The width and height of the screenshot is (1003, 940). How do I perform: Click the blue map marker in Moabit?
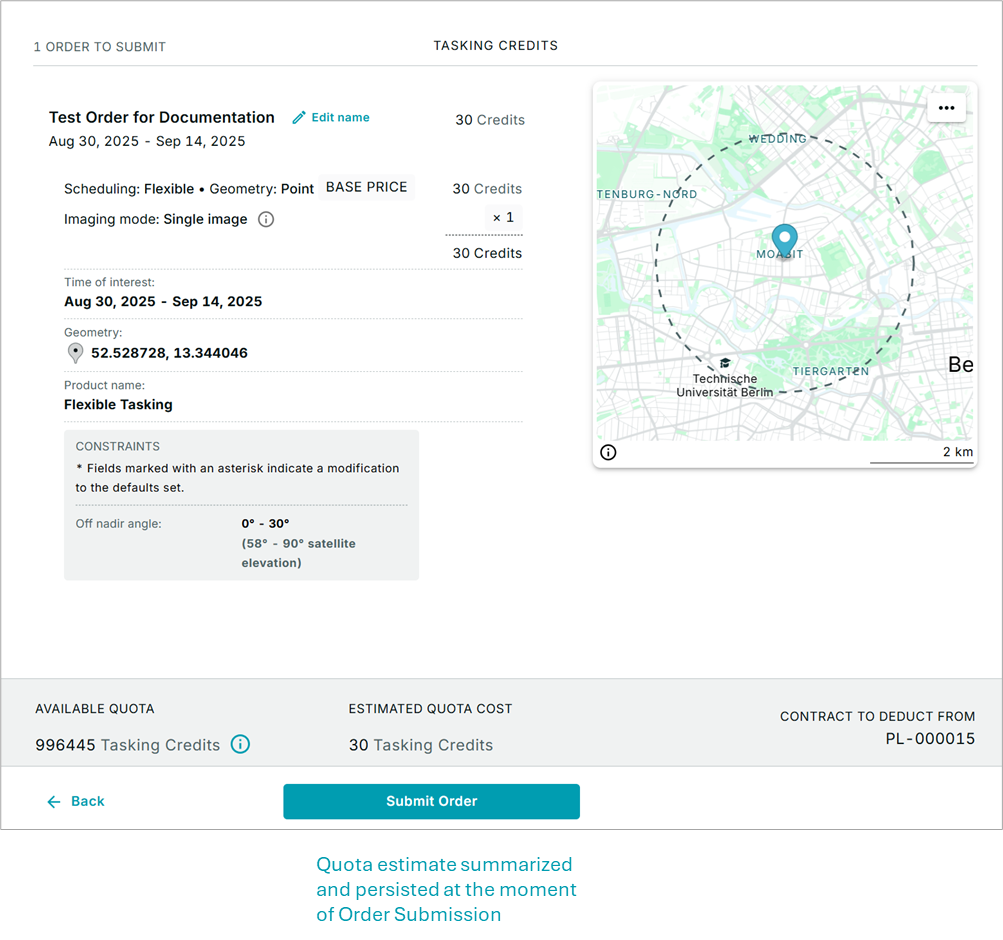785,240
